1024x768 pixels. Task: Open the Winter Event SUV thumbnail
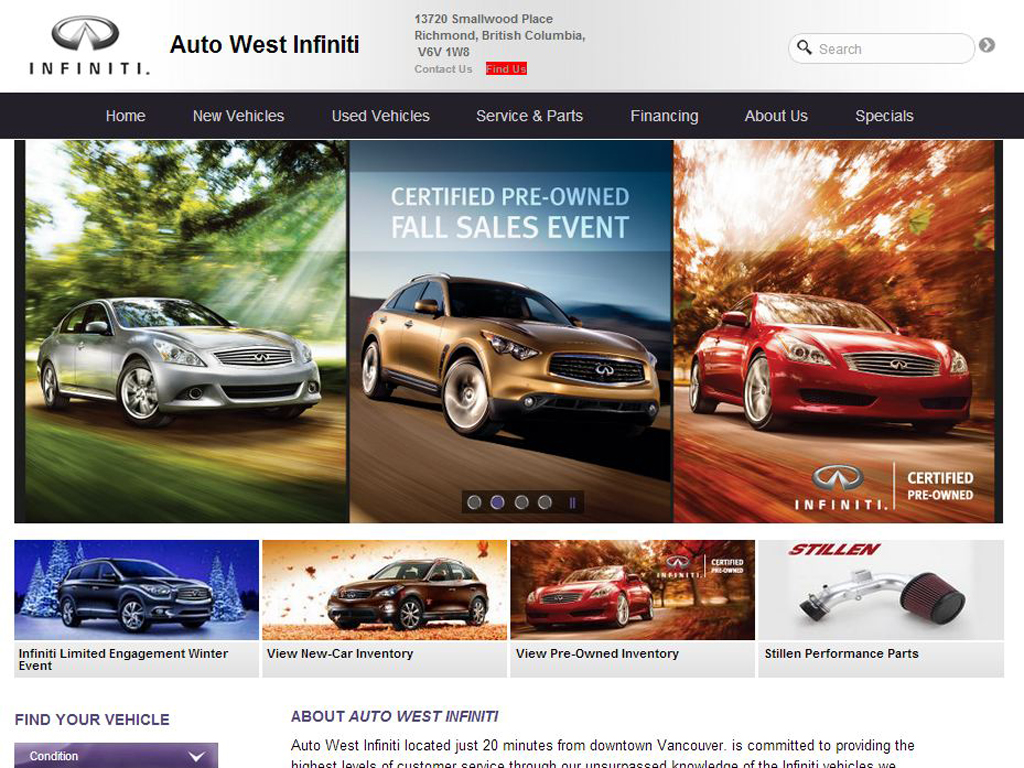click(x=136, y=590)
